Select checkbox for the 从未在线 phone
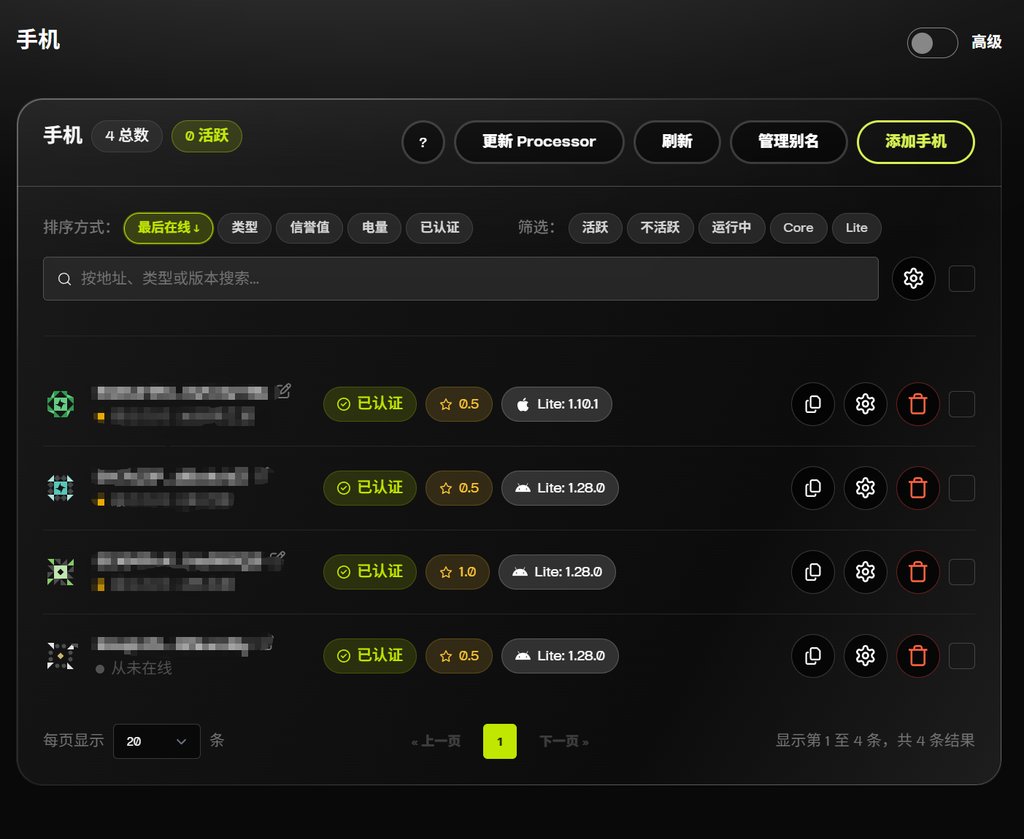 [961, 656]
